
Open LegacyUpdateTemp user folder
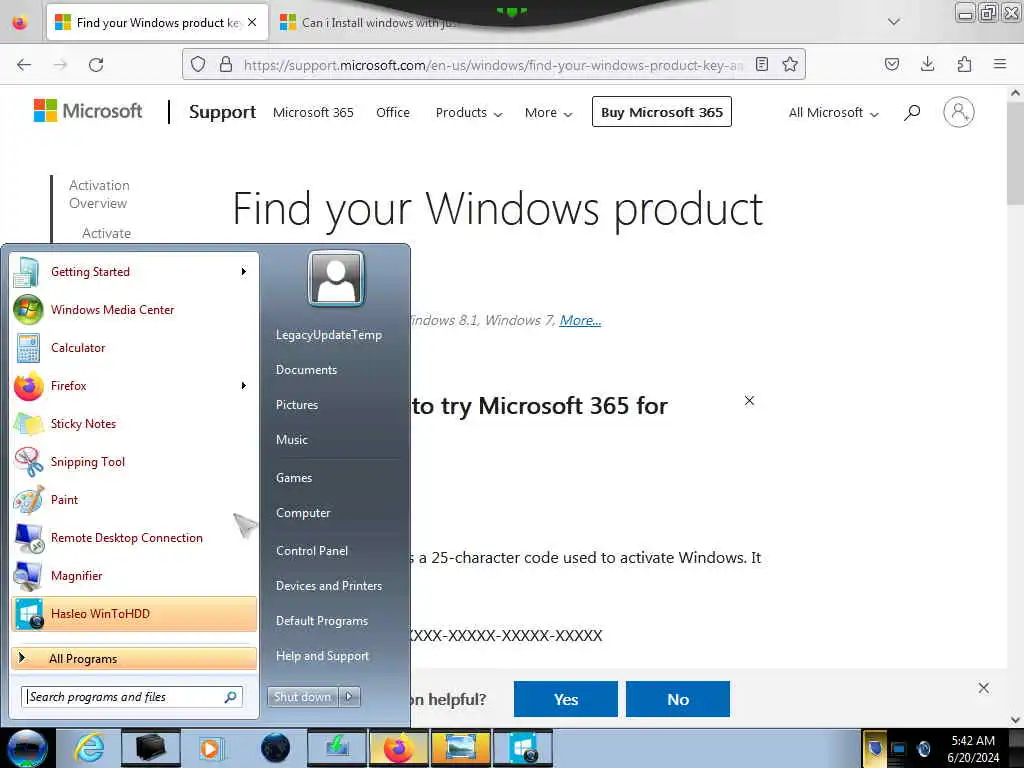[328, 335]
